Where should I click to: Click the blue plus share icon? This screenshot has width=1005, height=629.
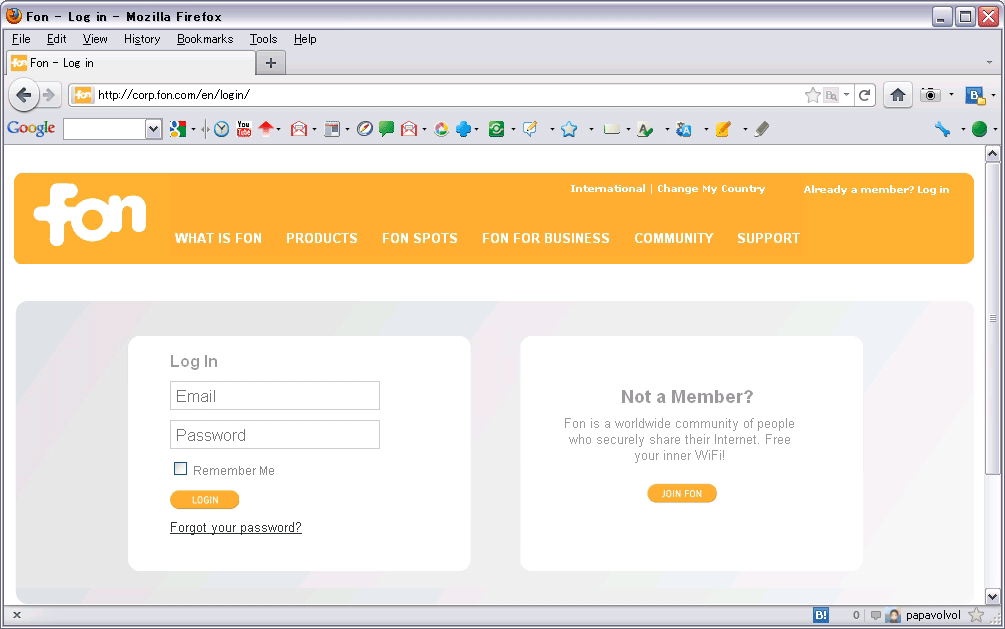pos(463,130)
